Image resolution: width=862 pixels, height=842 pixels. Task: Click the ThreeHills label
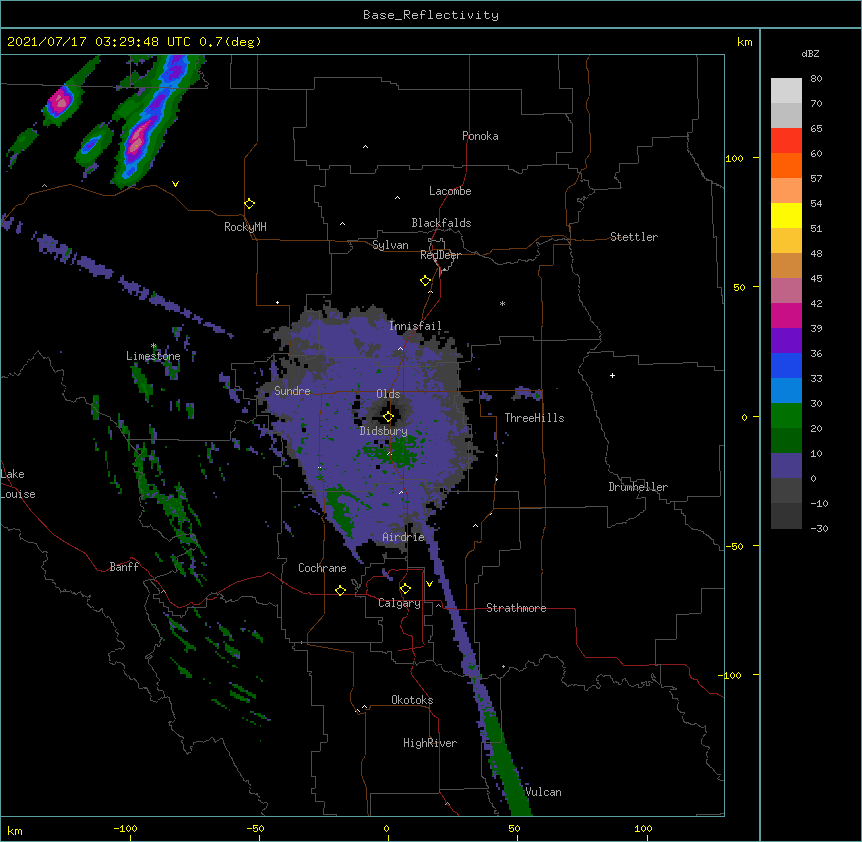(534, 418)
